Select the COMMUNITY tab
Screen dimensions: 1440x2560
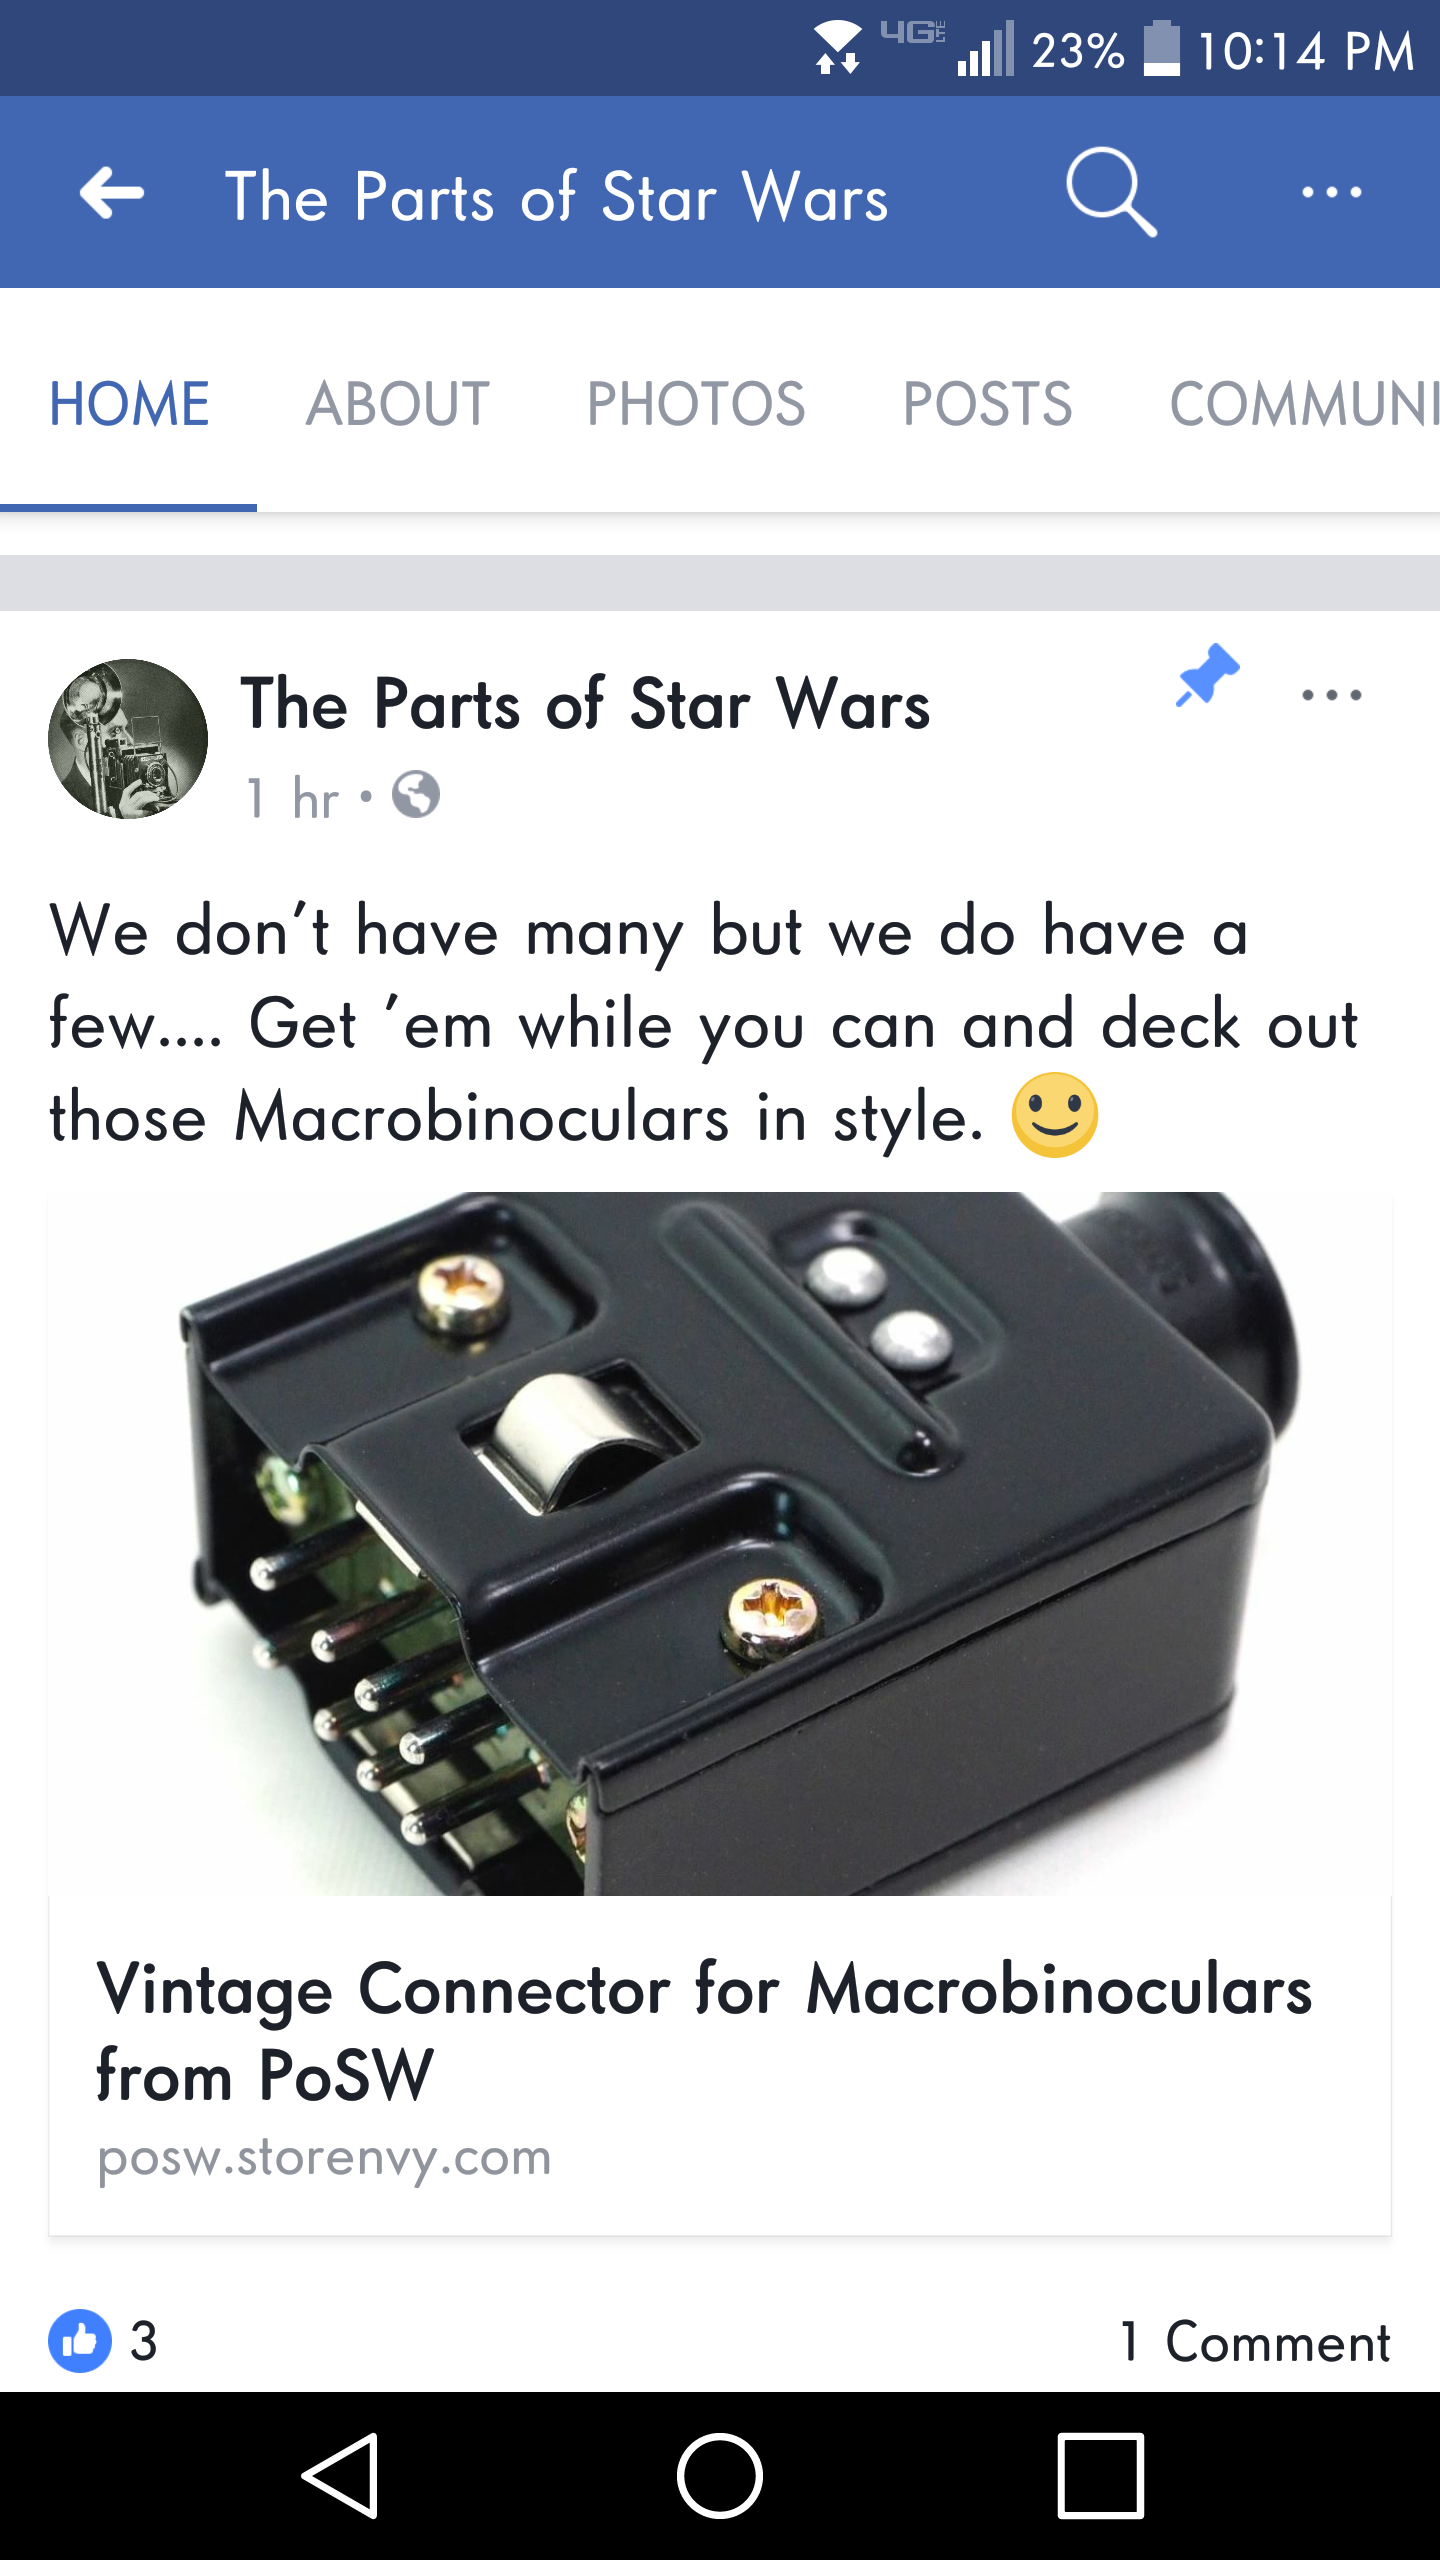1305,404
